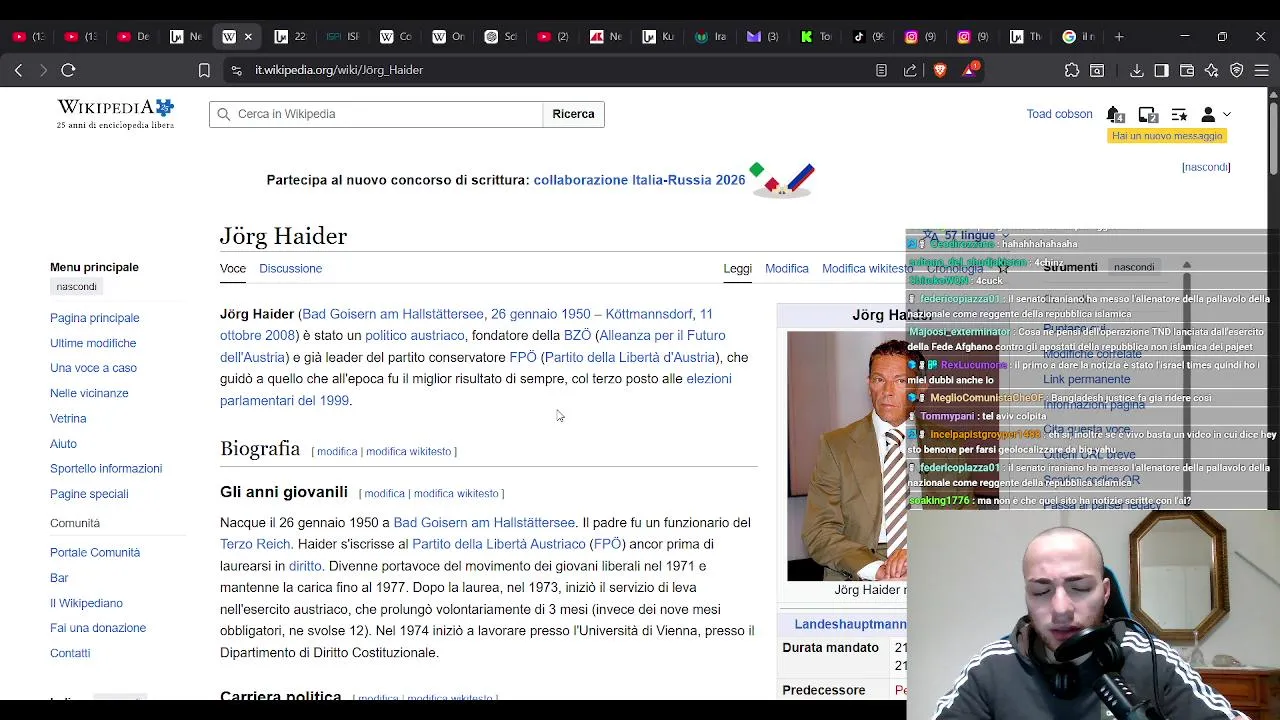The width and height of the screenshot is (1280, 720).
Task: Open the Toad cobson user page
Action: [1059, 114]
